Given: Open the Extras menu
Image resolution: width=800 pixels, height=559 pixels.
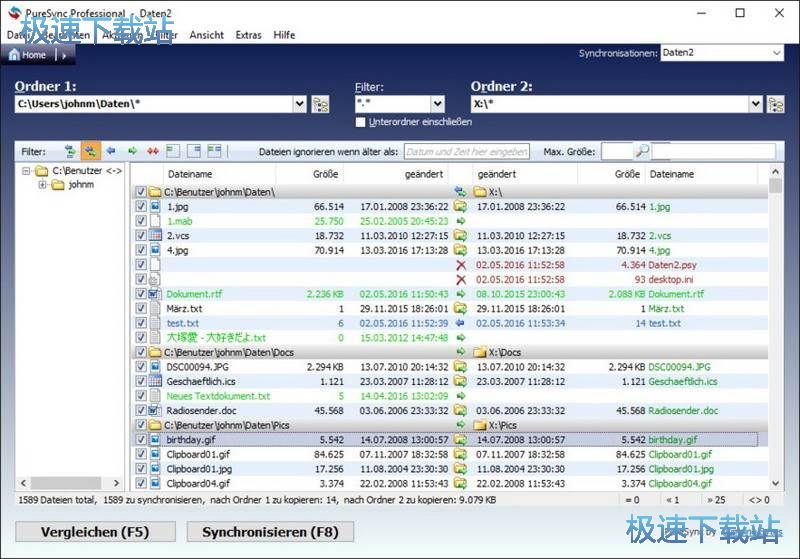Looking at the screenshot, I should coord(248,35).
